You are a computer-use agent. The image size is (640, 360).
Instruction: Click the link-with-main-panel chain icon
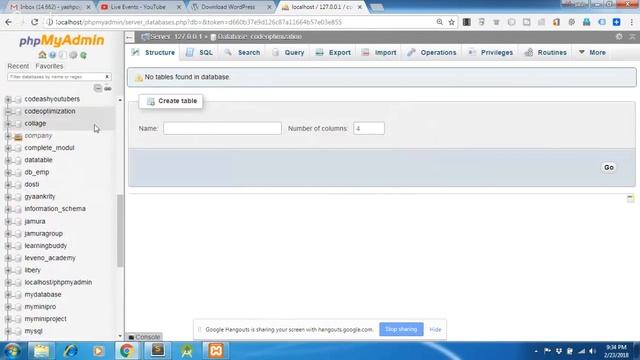point(108,88)
